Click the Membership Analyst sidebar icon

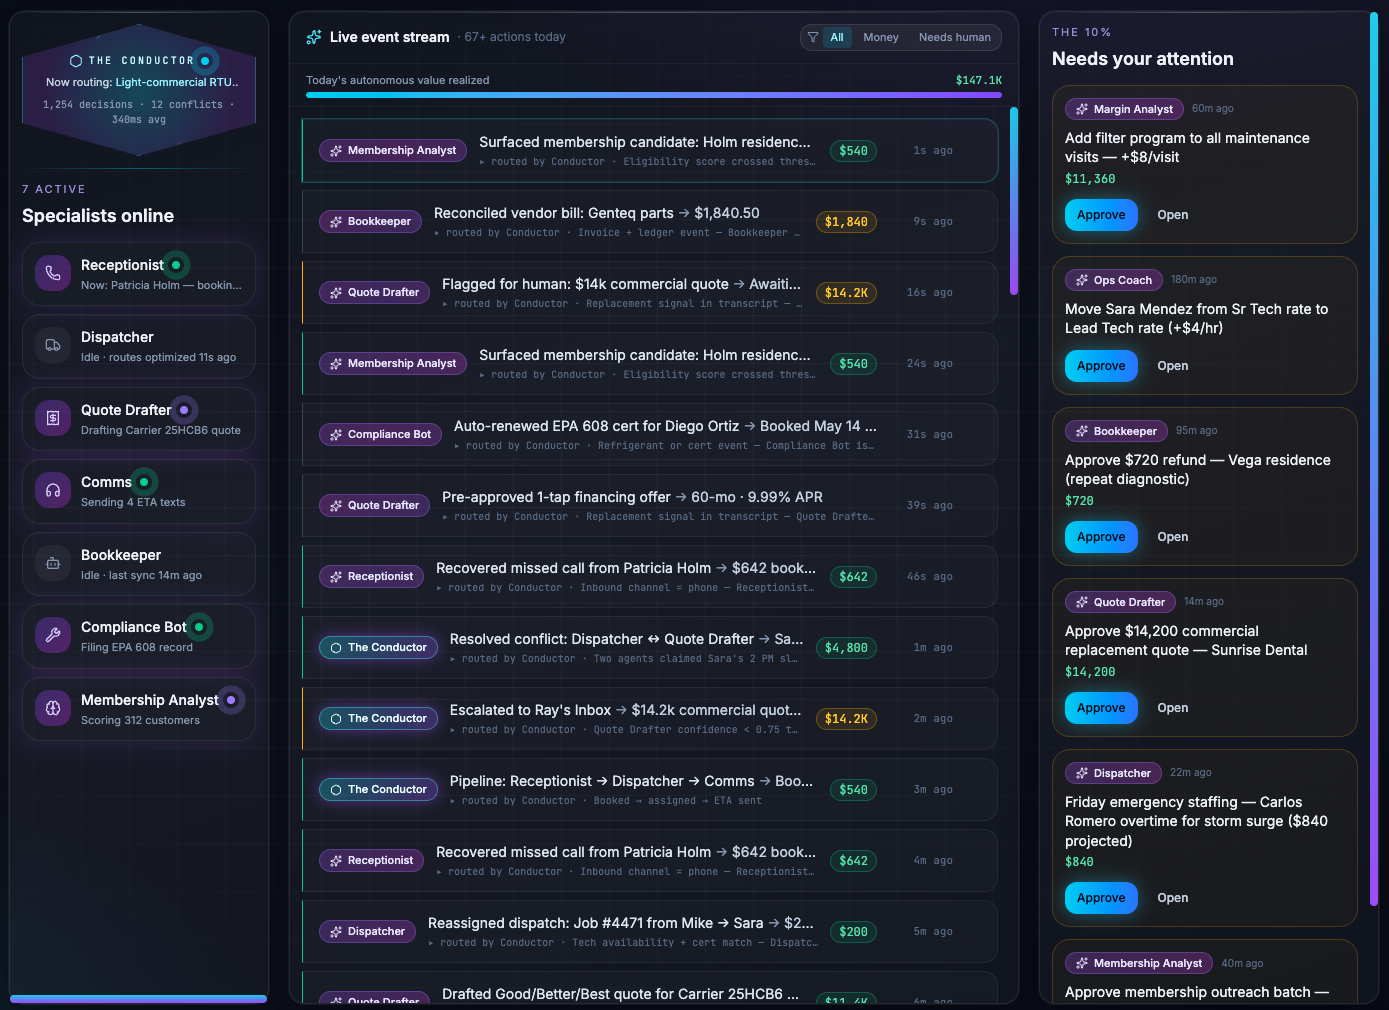pos(53,709)
